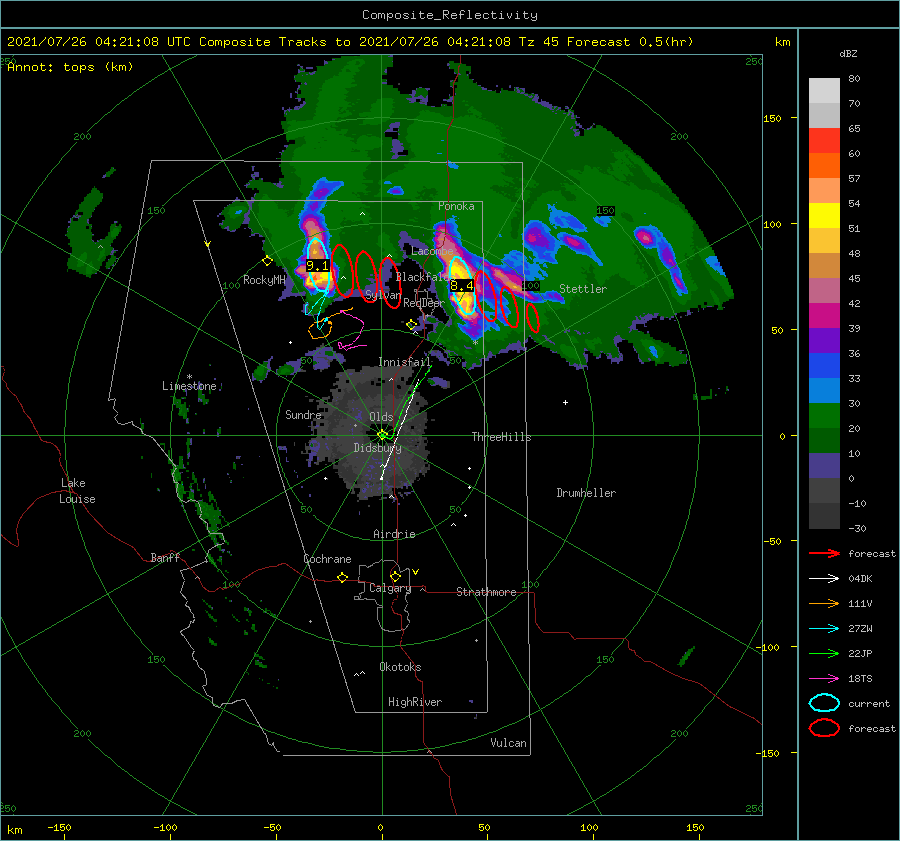900x841 pixels.
Task: Click the yellow diamond marker south of RedDeer
Action: pos(411,325)
